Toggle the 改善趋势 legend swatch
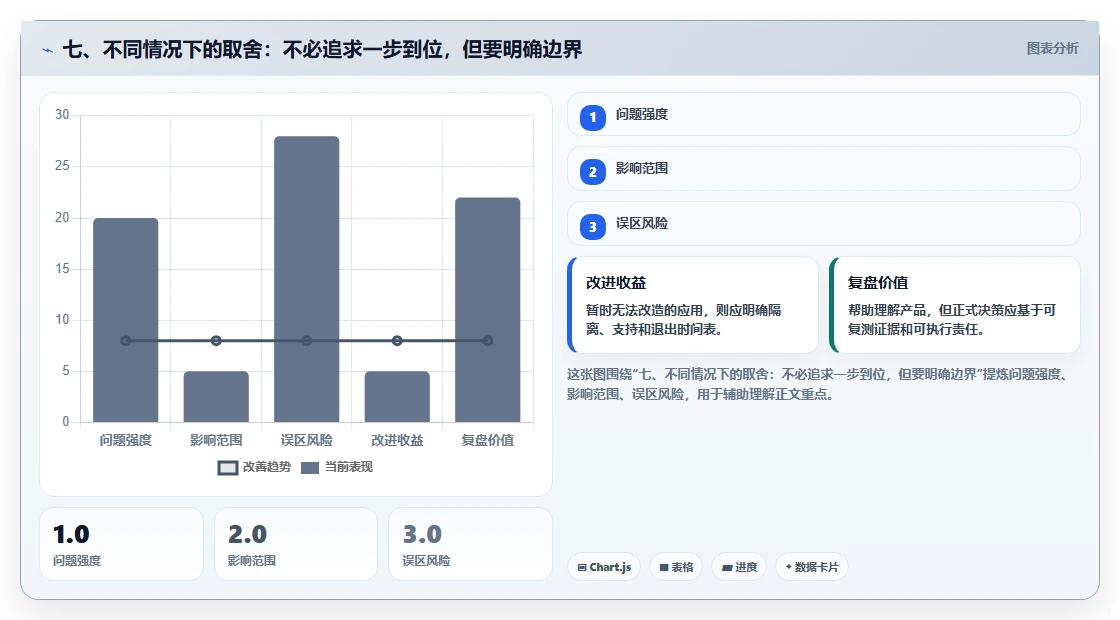This screenshot has height=620, width=1120. [x=227, y=468]
